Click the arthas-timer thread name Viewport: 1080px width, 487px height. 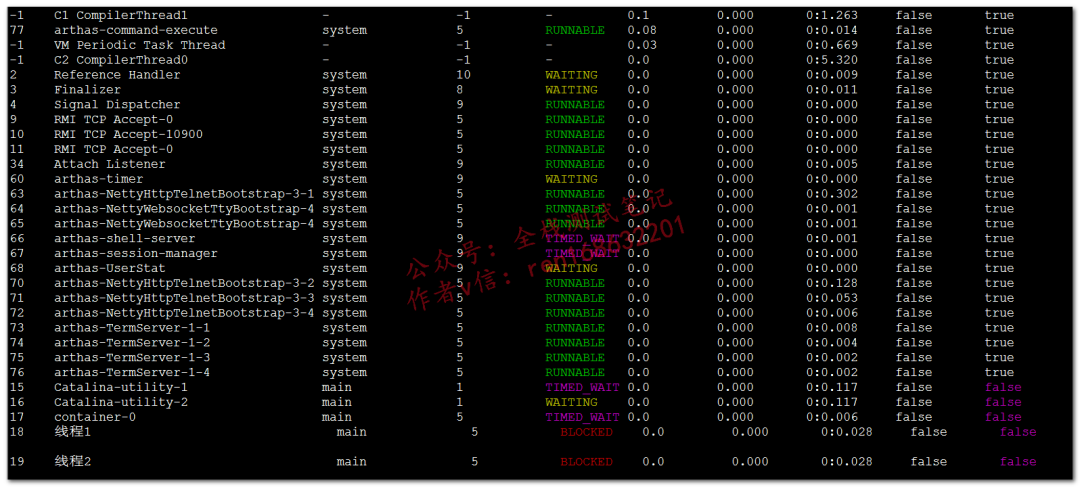click(x=98, y=179)
